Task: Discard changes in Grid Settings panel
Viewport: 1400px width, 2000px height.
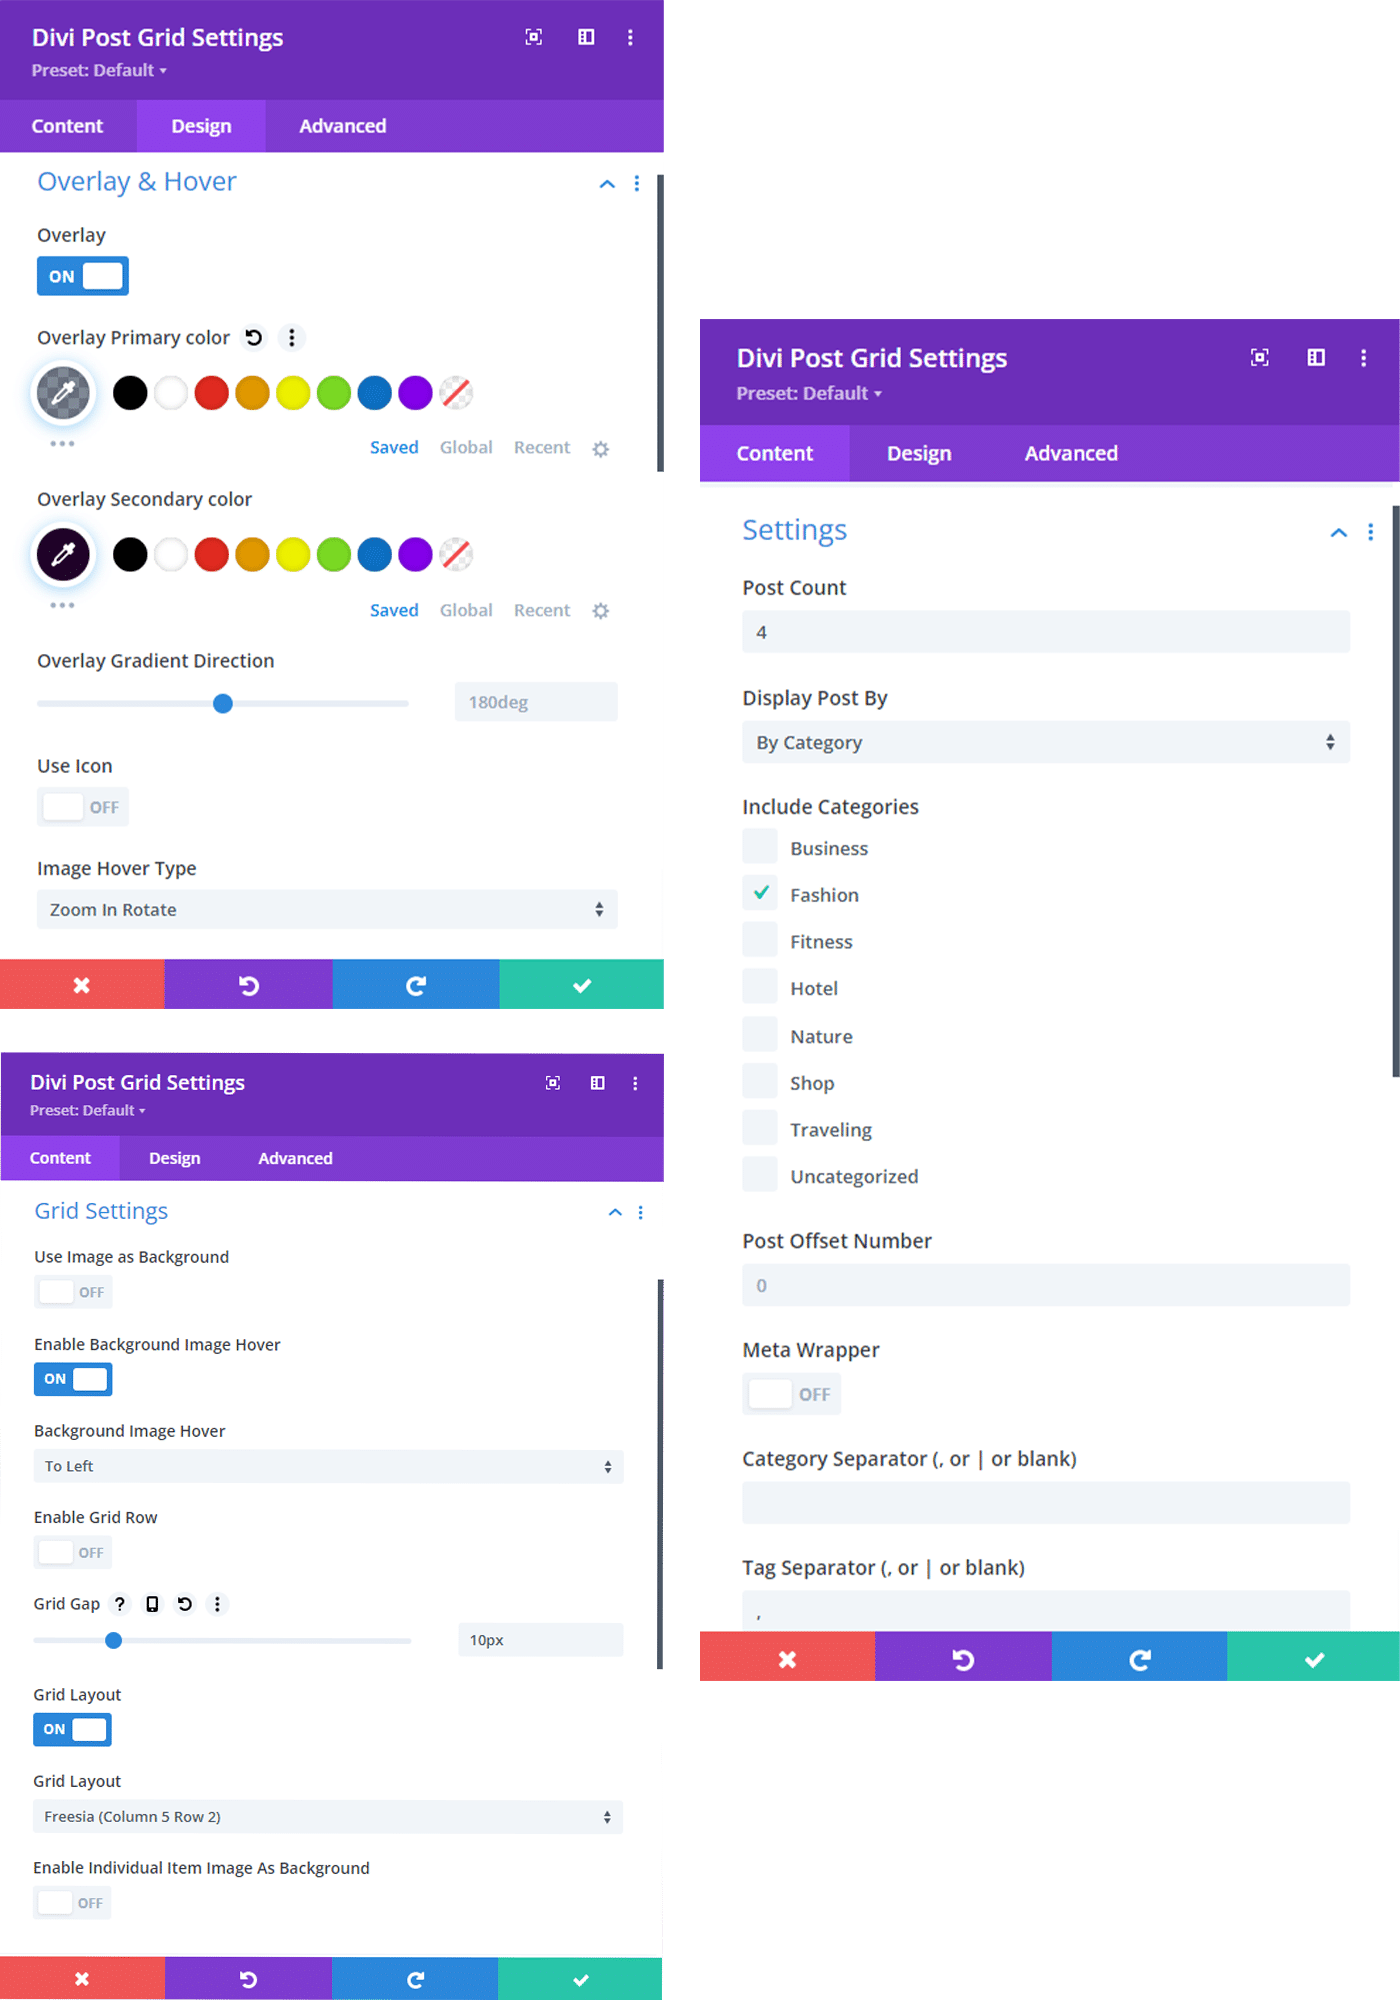Action: (82, 1979)
